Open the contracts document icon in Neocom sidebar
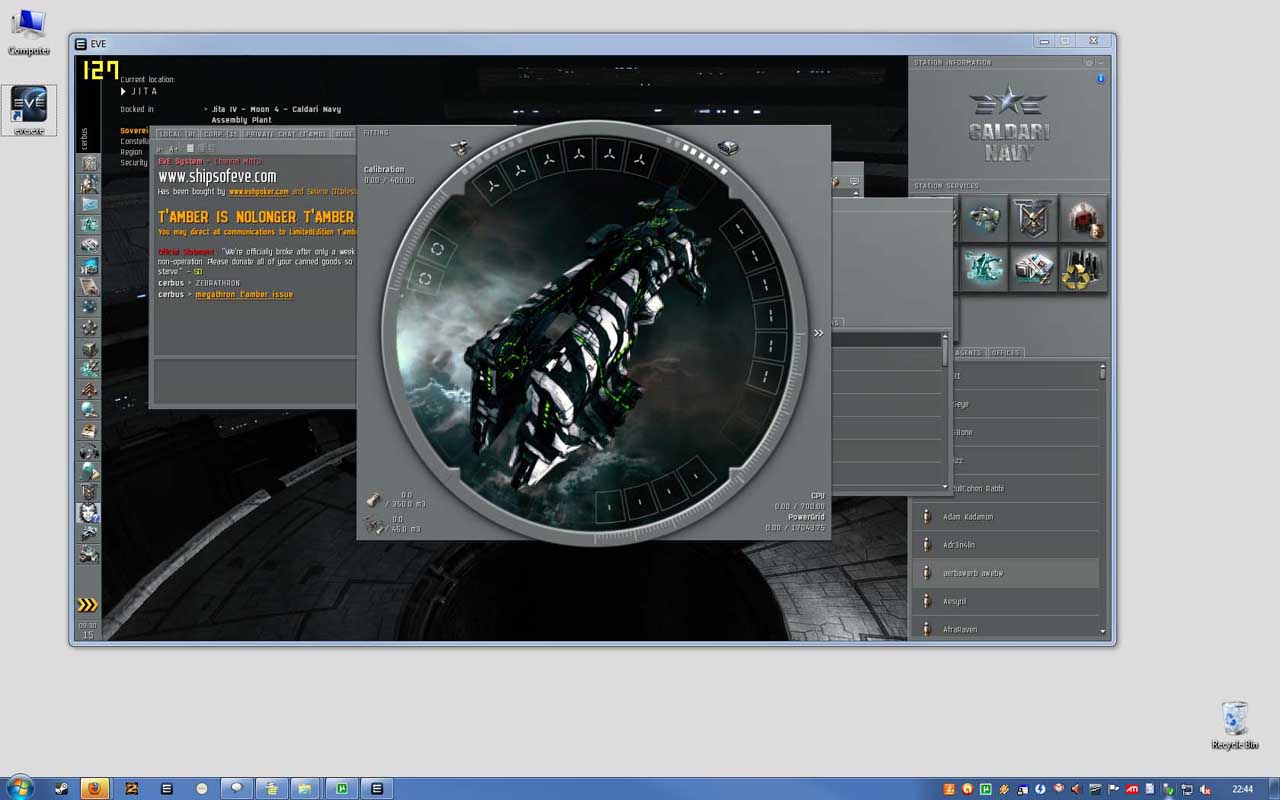Image resolution: width=1280 pixels, height=800 pixels. point(89,286)
